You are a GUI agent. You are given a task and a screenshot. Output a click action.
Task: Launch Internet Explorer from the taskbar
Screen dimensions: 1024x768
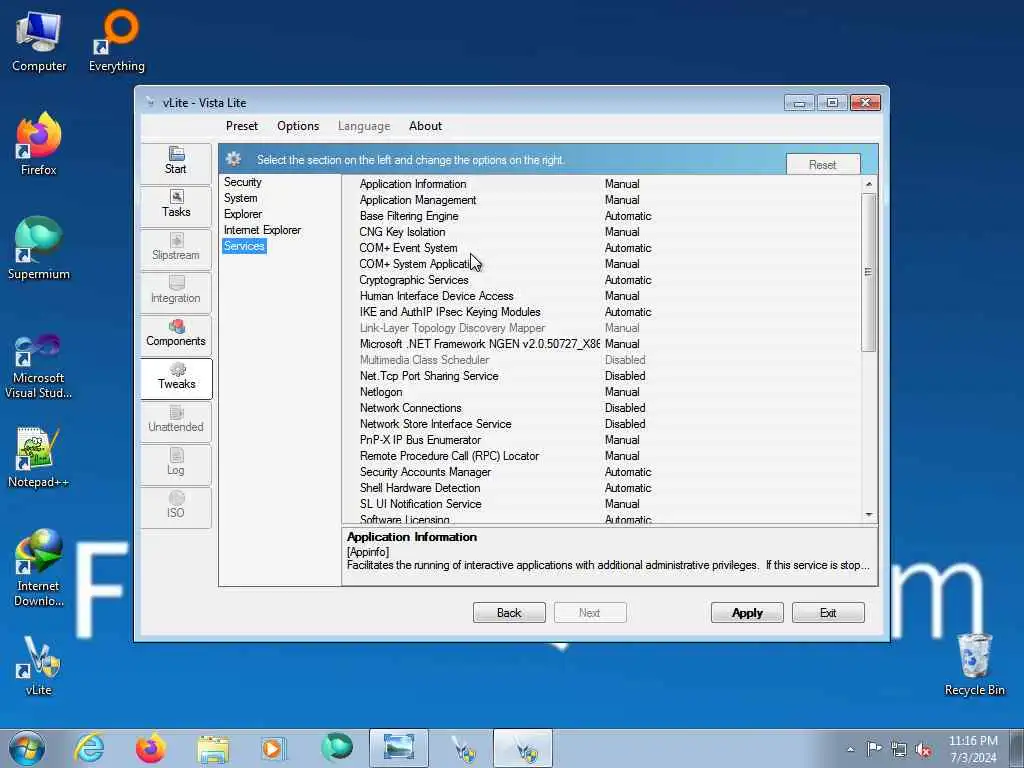(x=89, y=748)
